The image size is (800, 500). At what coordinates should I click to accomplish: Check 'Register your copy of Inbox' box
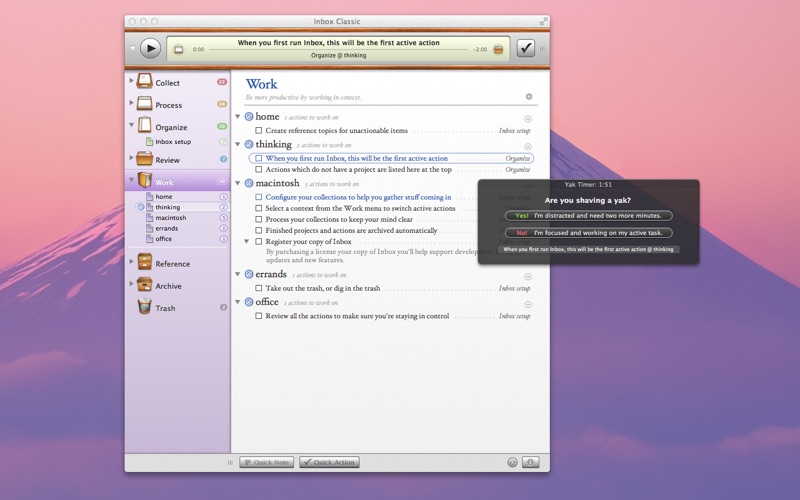259,242
